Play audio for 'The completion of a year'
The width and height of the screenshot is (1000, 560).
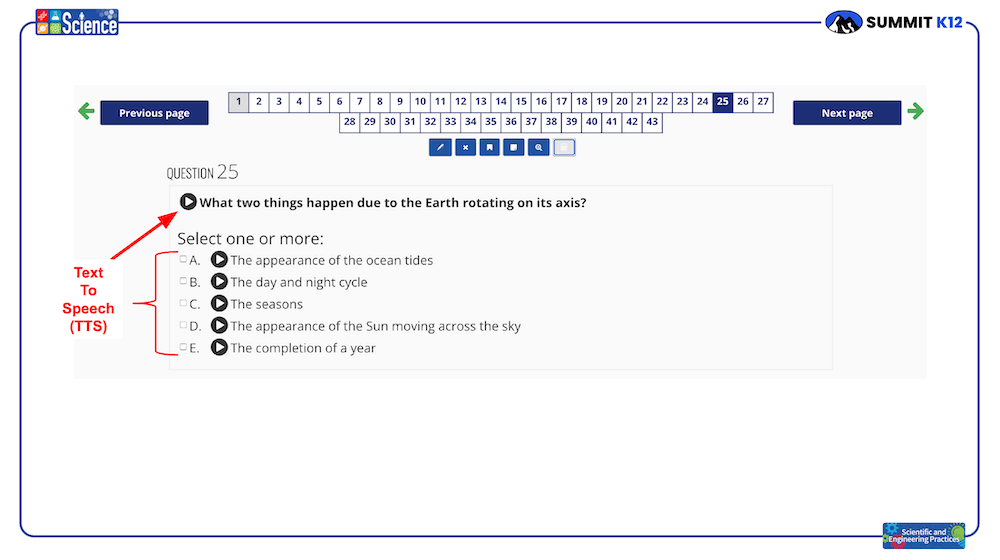[x=219, y=348]
